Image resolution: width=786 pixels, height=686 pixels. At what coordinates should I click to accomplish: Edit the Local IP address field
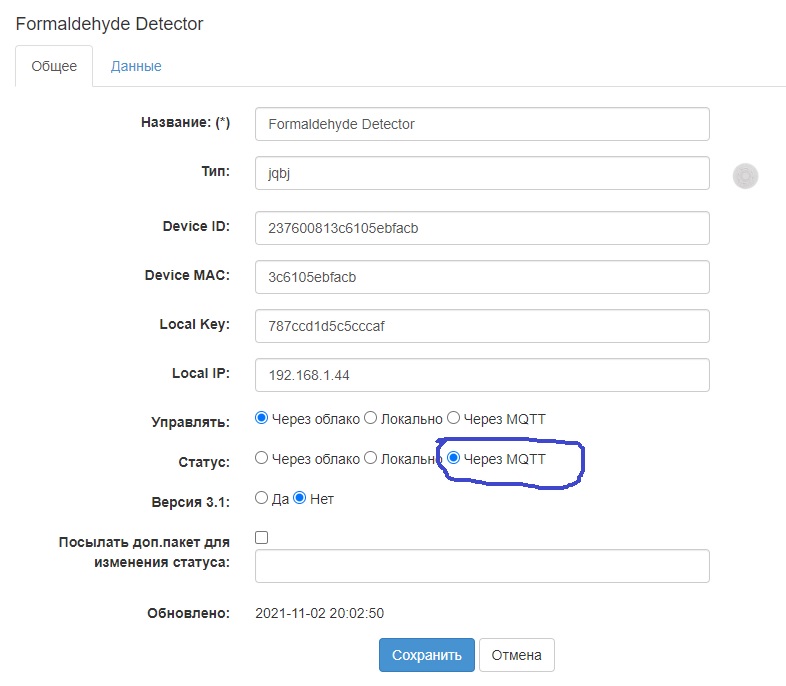point(482,375)
